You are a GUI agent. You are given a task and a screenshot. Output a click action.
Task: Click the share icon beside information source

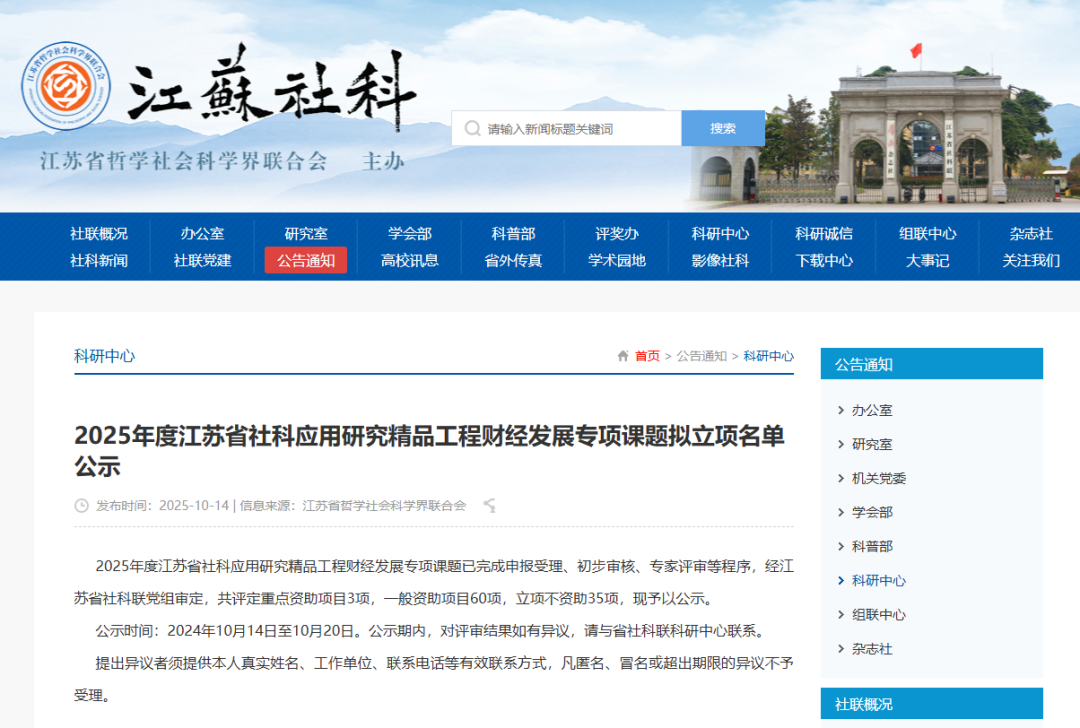click(x=489, y=505)
